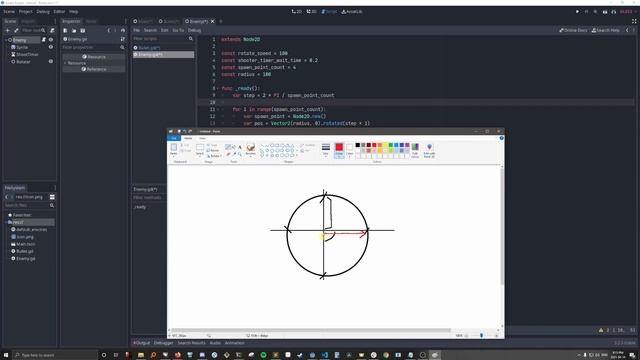The height and width of the screenshot is (360, 640).
Task: Click the Filter scripts search field
Action: pyautogui.click(x=162, y=38)
